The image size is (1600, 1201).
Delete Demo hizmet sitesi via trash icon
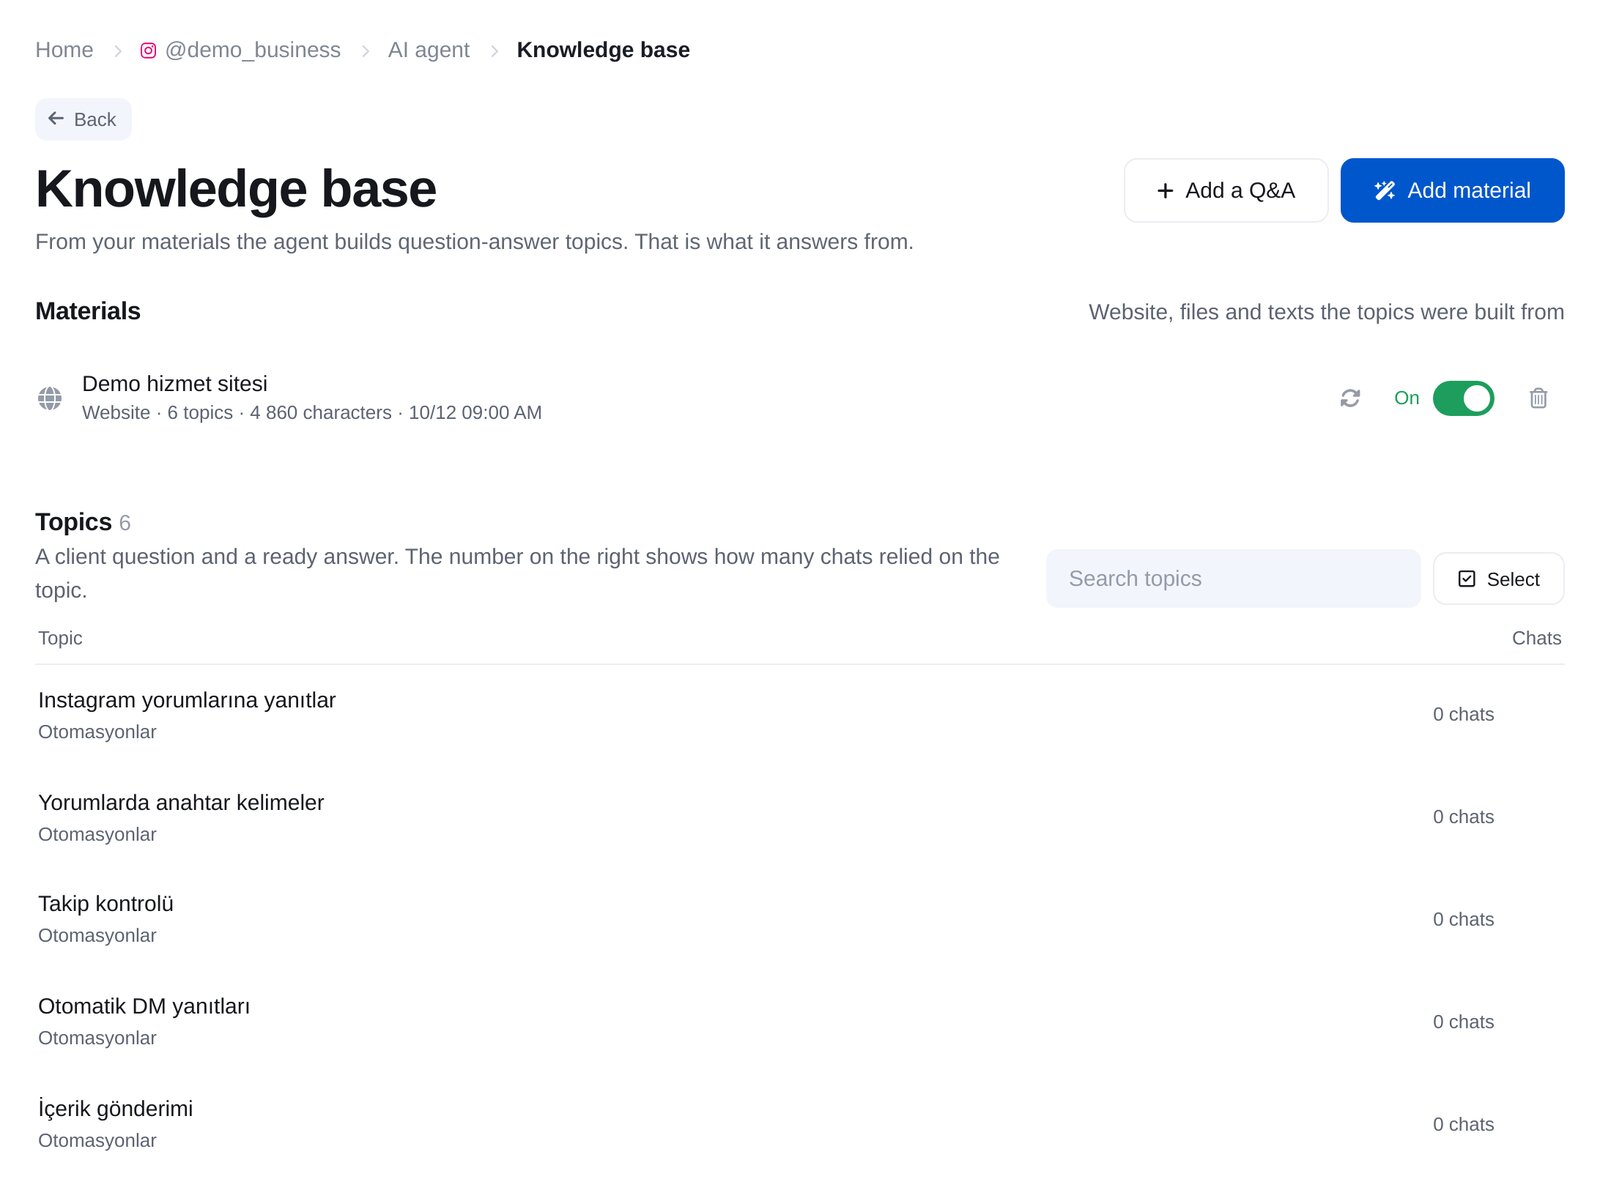point(1538,398)
